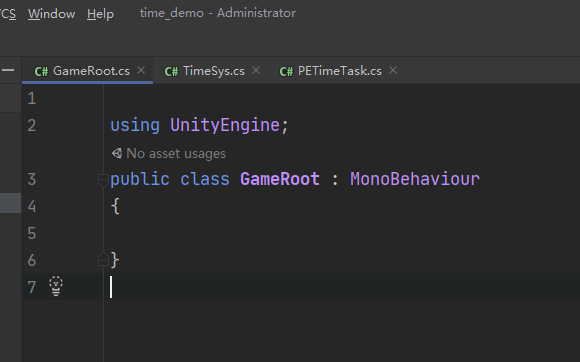Image resolution: width=580 pixels, height=362 pixels.
Task: Click the C# file icon on PETimeTask.cs tab
Action: pyautogui.click(x=286, y=71)
